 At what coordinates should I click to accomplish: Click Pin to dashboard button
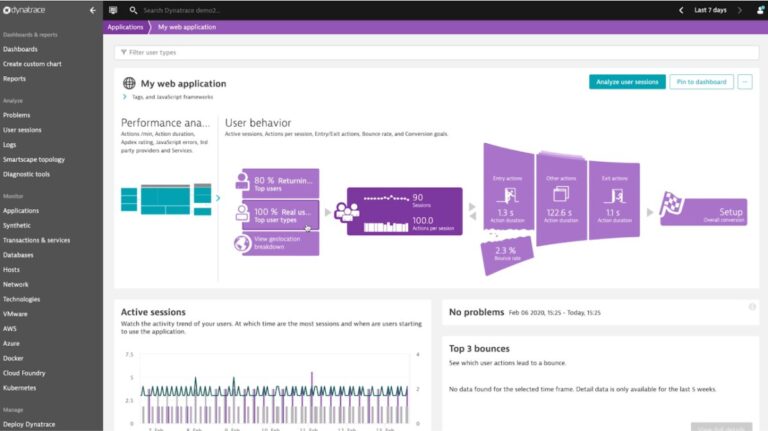coord(701,82)
